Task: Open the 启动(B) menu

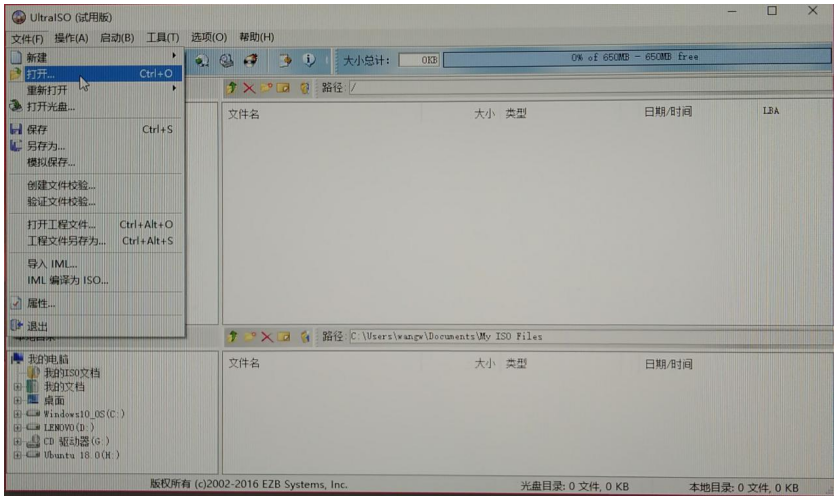Action: [117, 38]
